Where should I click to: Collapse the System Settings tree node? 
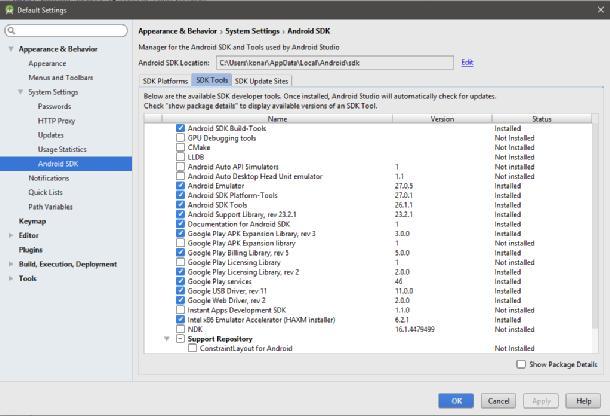[x=20, y=92]
